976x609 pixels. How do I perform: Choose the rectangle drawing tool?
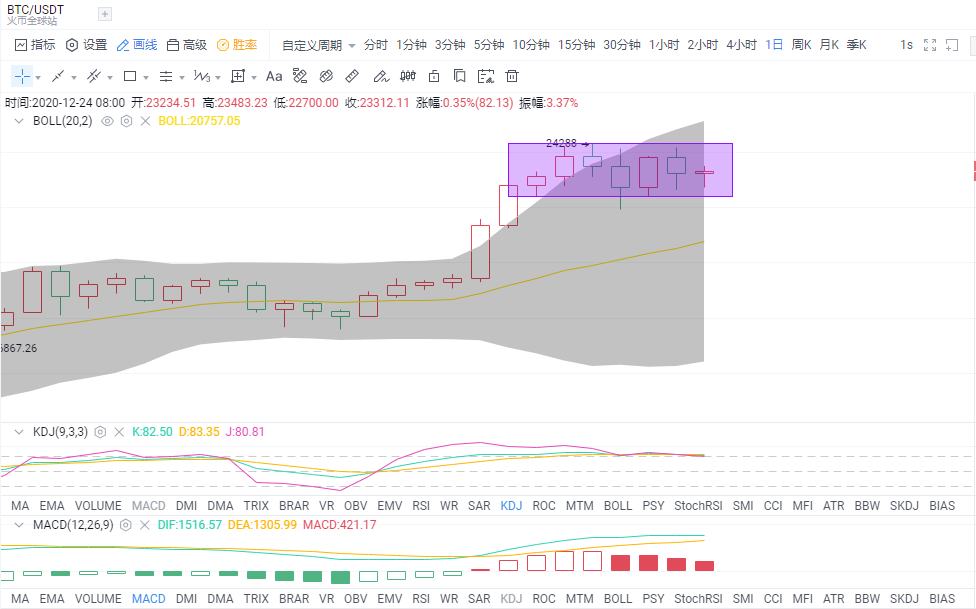[x=130, y=77]
